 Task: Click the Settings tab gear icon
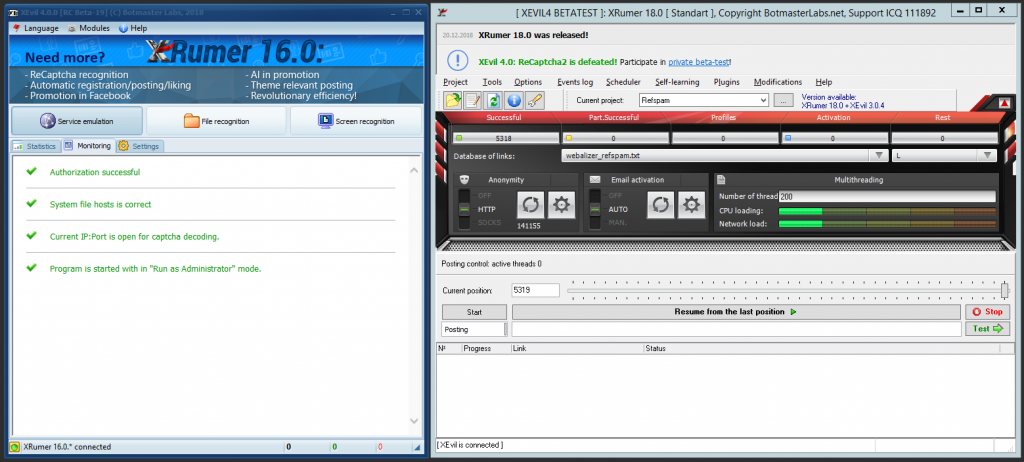[x=123, y=146]
